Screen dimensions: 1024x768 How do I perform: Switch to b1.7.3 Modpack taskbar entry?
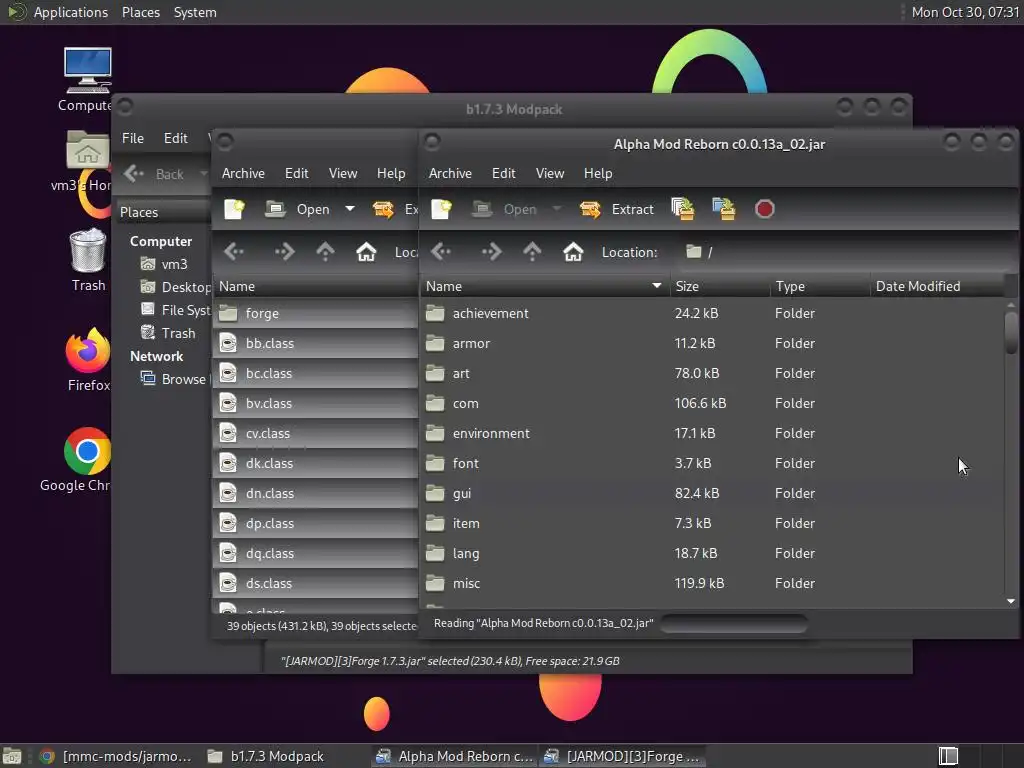[266, 756]
